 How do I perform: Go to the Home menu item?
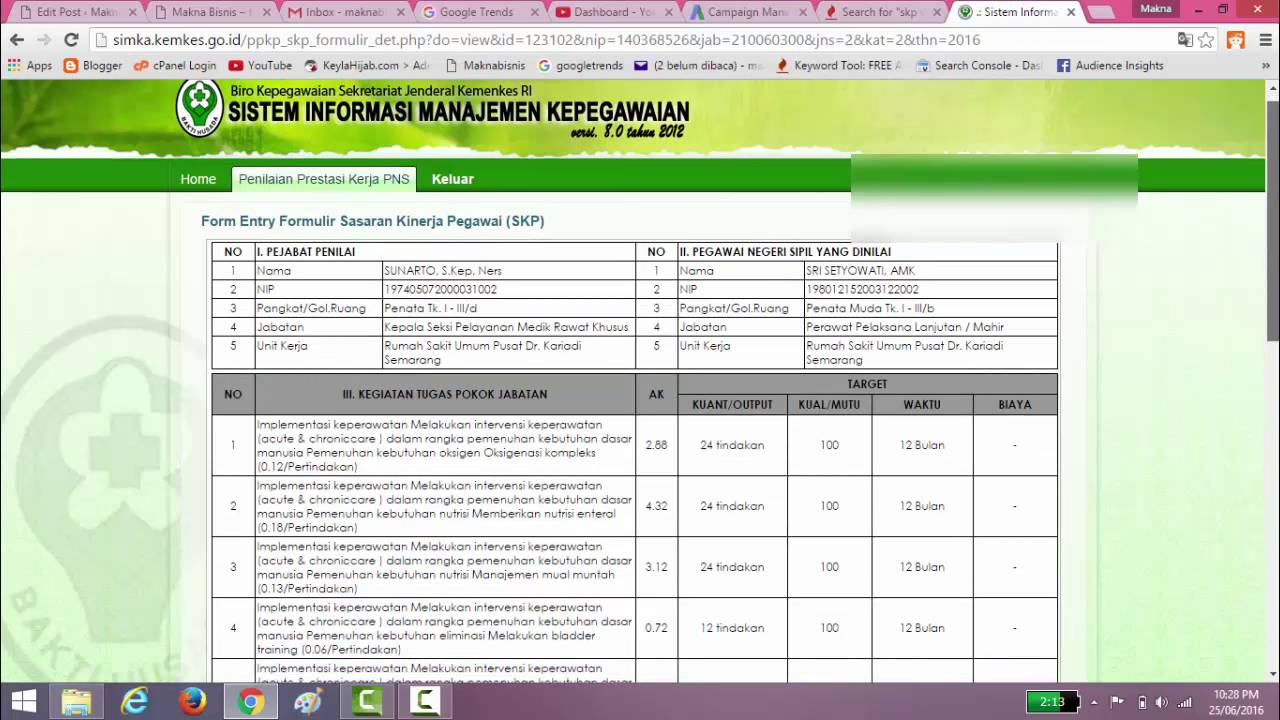click(x=198, y=179)
